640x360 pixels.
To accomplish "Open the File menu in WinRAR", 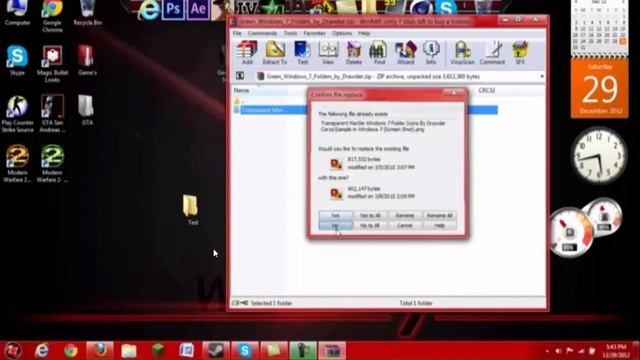I will click(237, 33).
